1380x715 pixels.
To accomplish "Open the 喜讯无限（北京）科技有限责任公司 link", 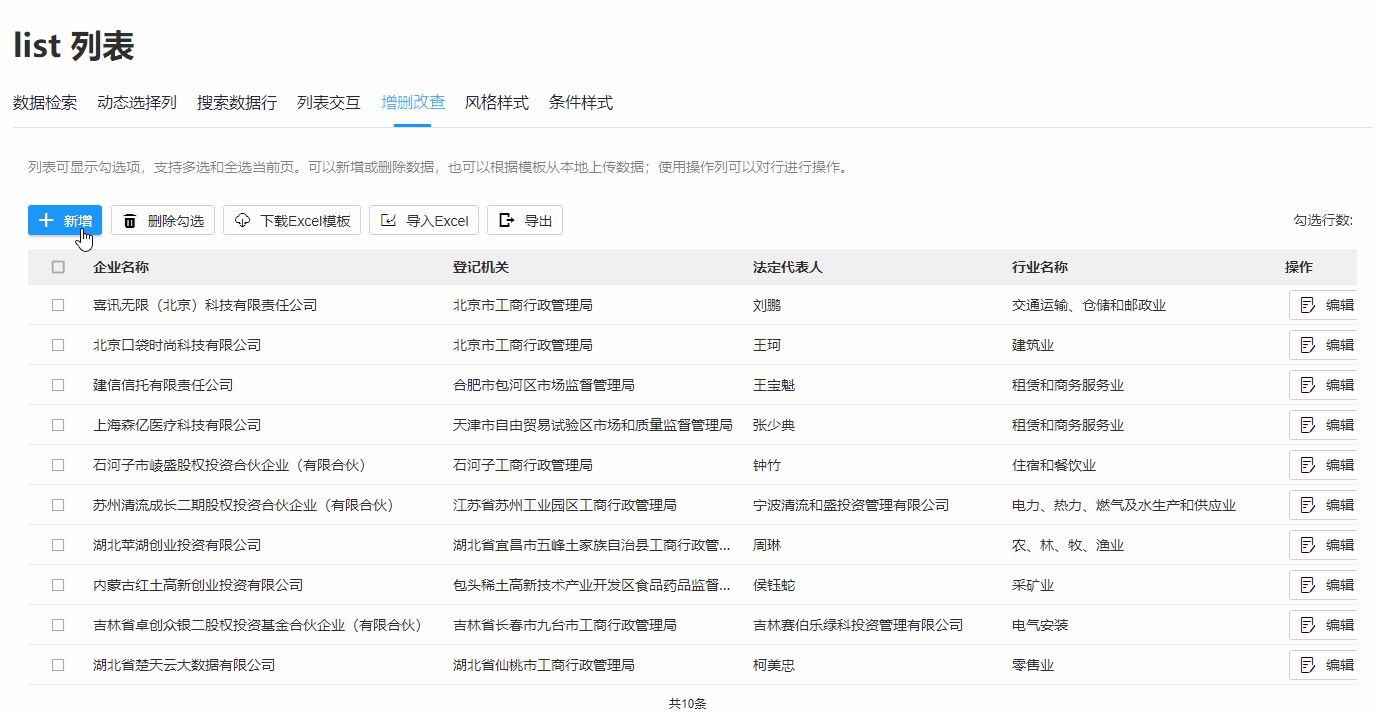I will click(x=206, y=304).
